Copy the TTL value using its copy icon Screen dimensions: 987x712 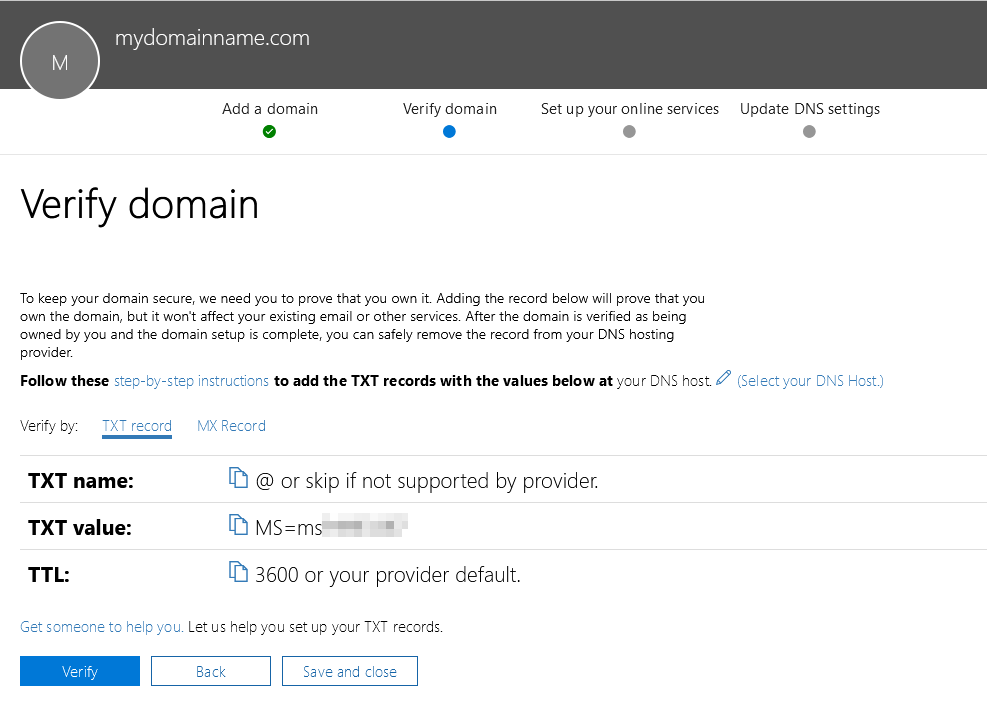238,573
